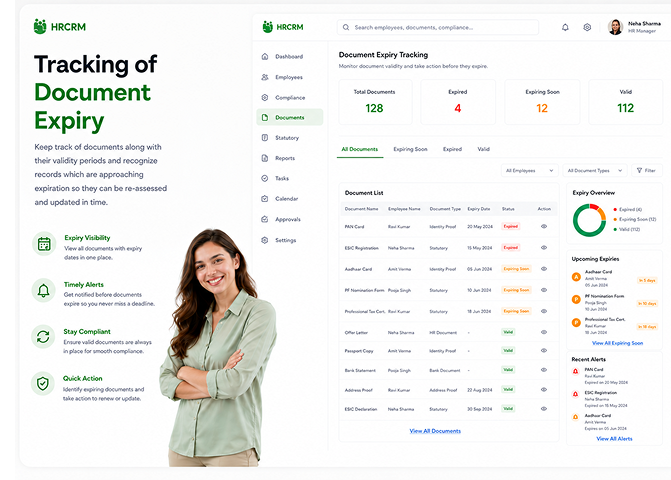This screenshot has width=671, height=480.
Task: Focus the search employees, documents field
Action: [x=438, y=27]
